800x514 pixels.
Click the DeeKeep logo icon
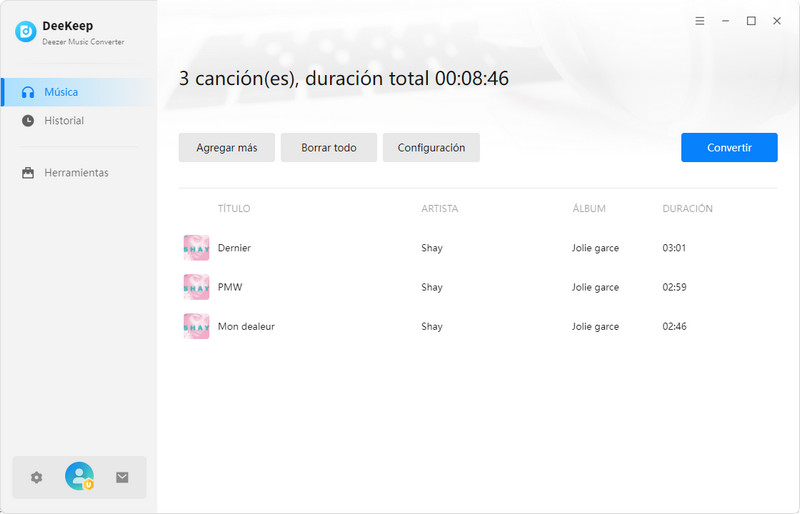[26, 32]
